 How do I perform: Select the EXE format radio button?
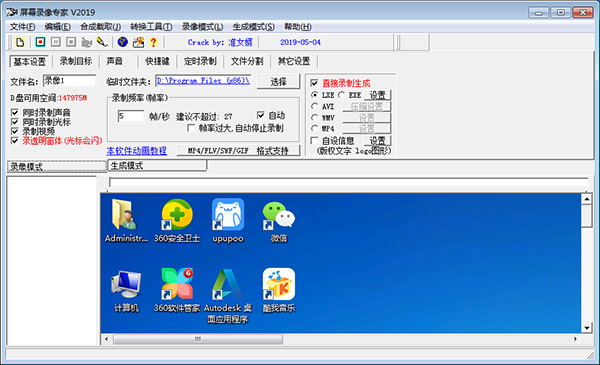(341, 95)
